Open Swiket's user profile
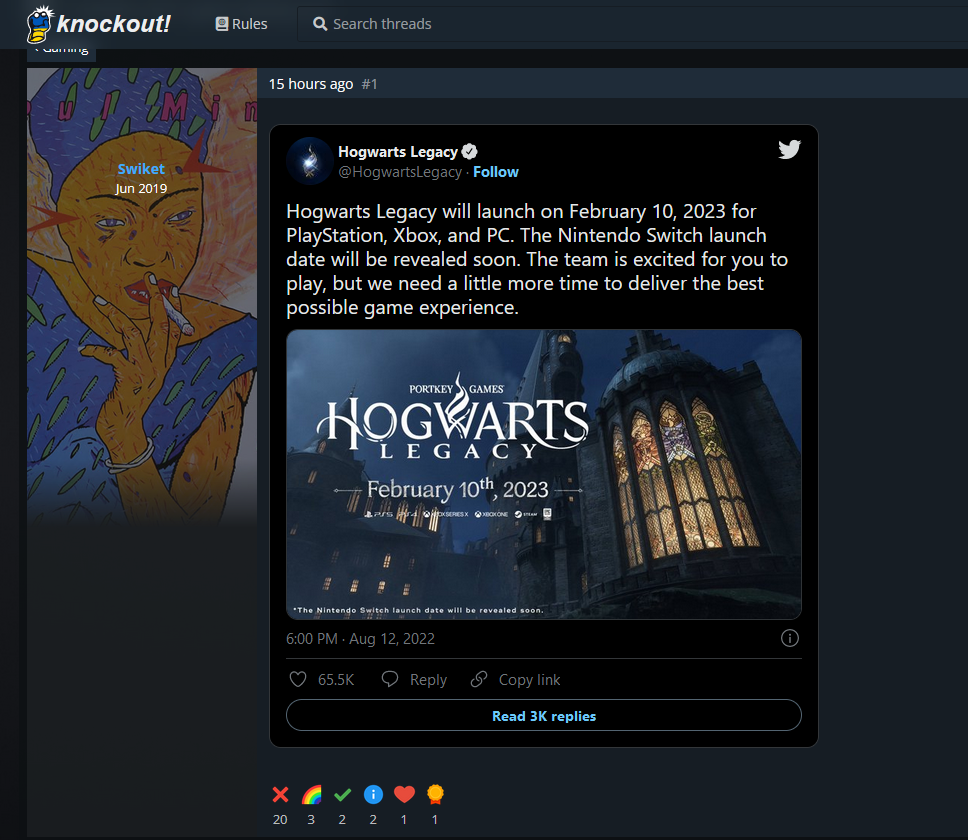 coord(141,168)
